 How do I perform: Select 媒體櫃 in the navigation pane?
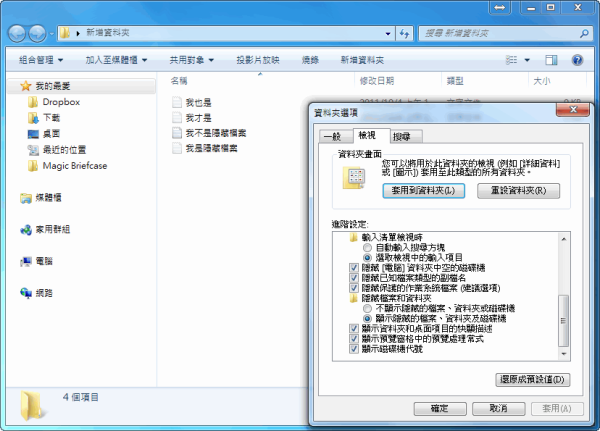(48, 198)
